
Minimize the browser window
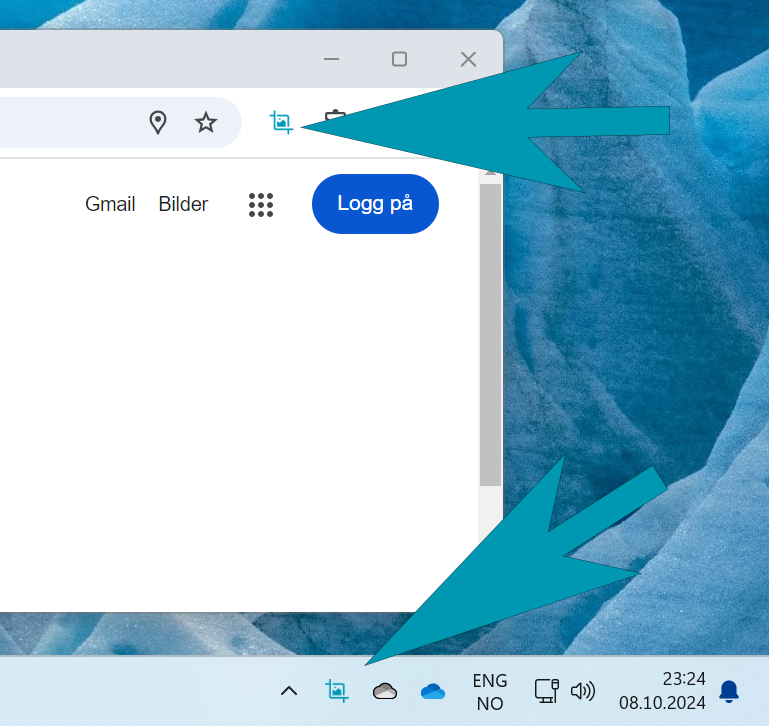332,59
